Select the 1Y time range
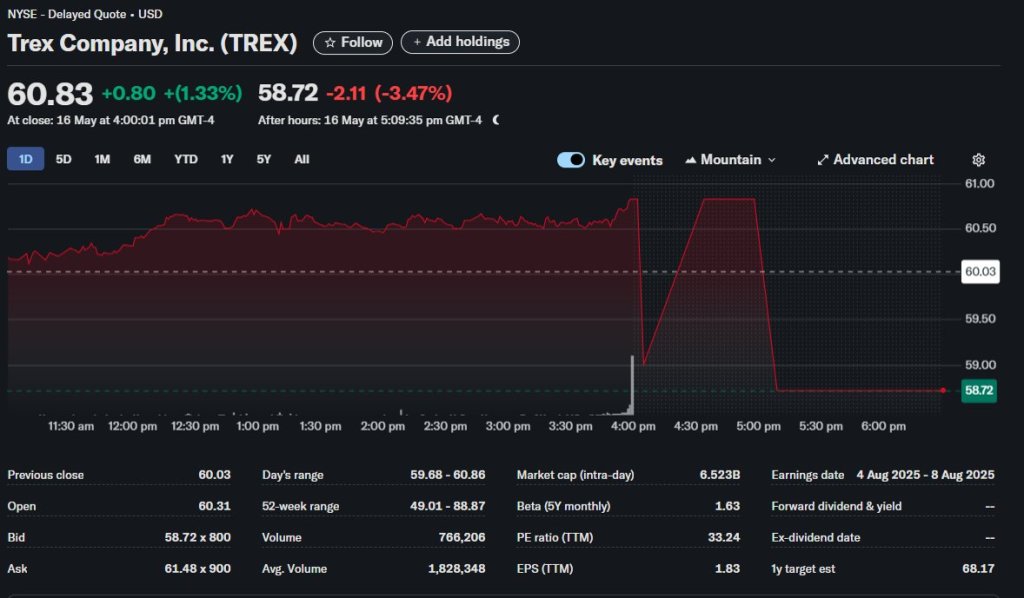Image resolution: width=1024 pixels, height=598 pixels. 227,159
